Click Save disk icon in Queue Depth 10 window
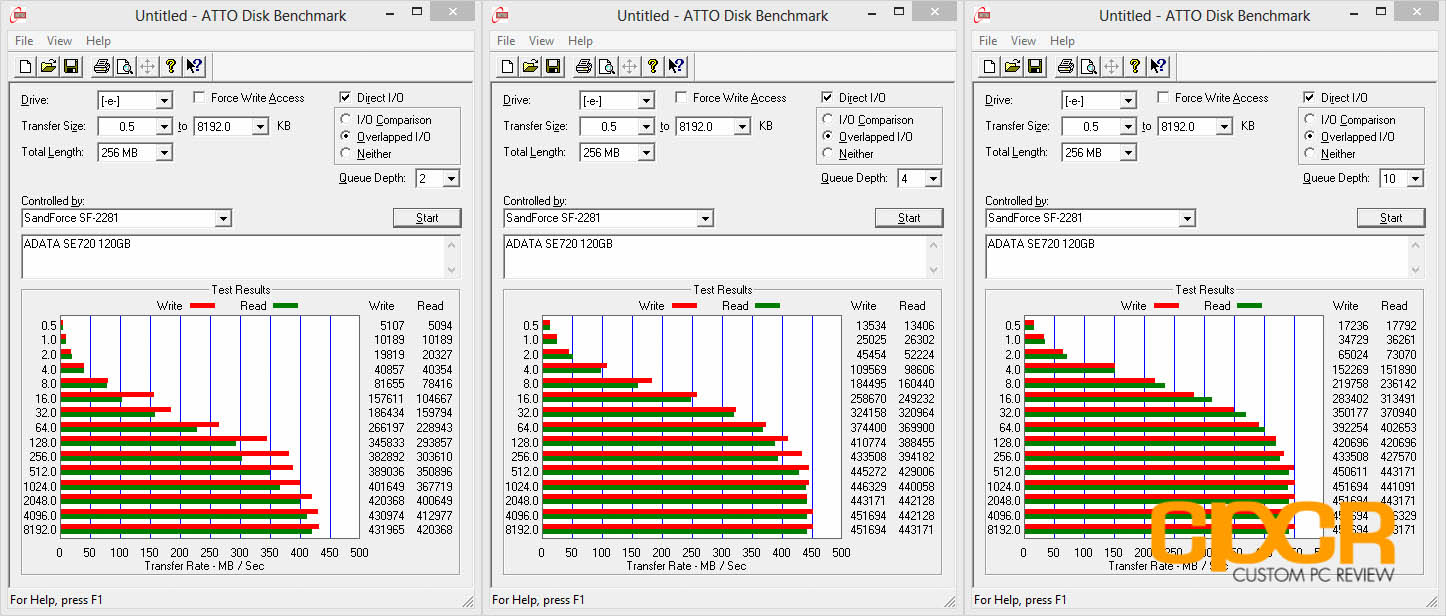 click(x=1035, y=66)
